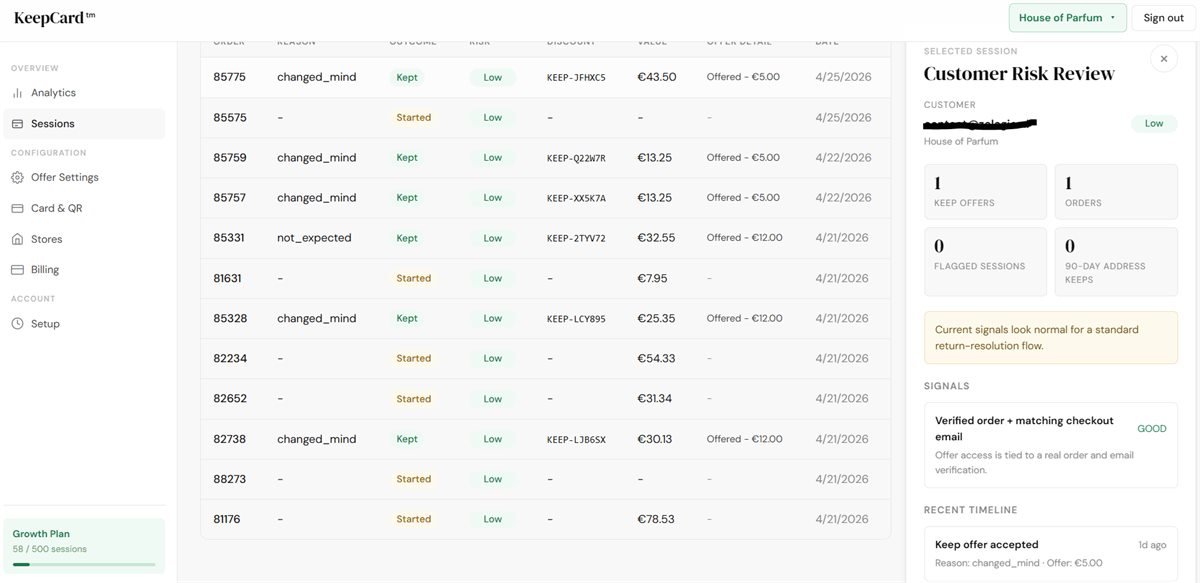
Task: Click the Verified order signal card
Action: (x=1051, y=445)
